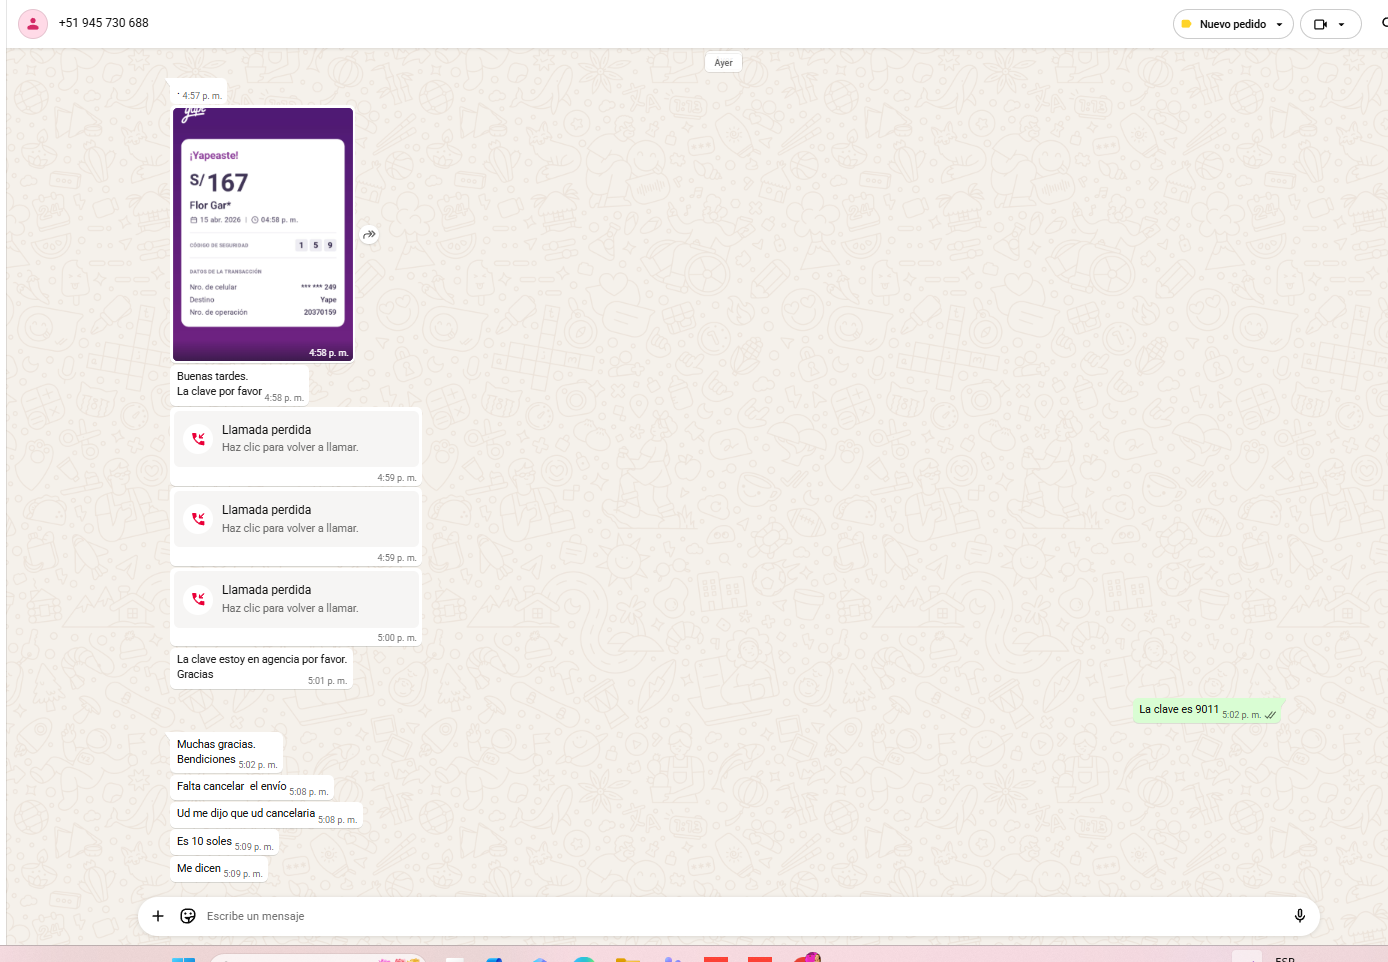Open the attach plus menu
The width and height of the screenshot is (1388, 962).
tap(158, 916)
